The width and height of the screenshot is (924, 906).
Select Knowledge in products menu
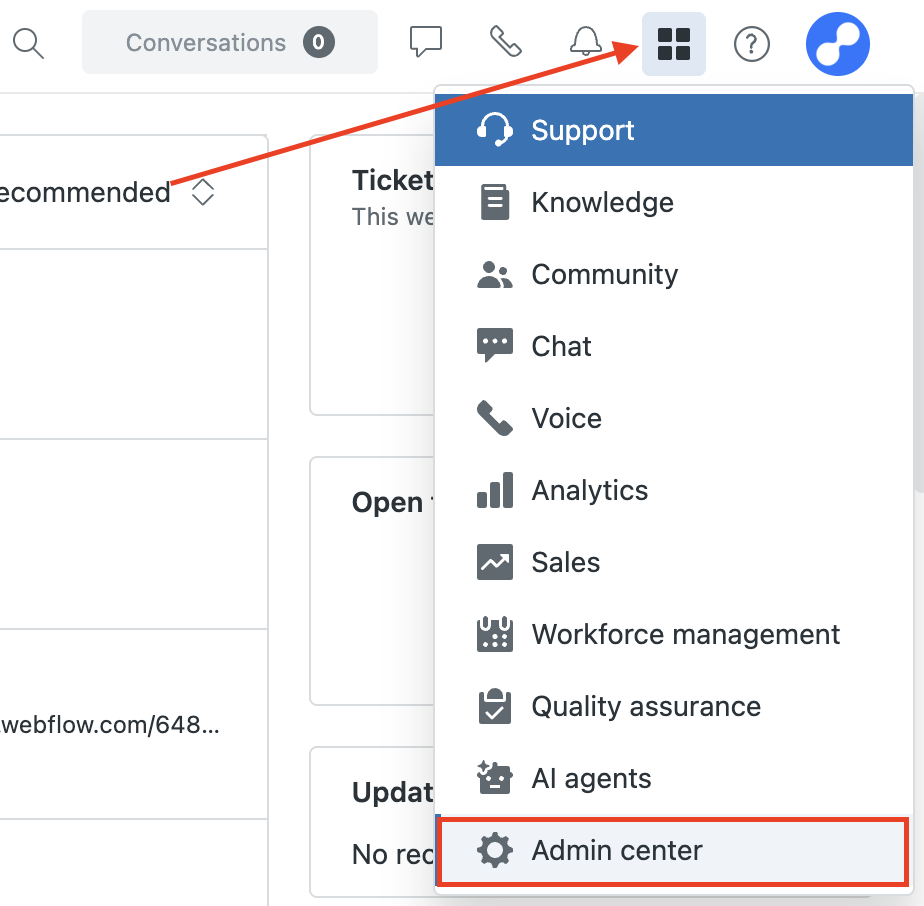(x=674, y=202)
